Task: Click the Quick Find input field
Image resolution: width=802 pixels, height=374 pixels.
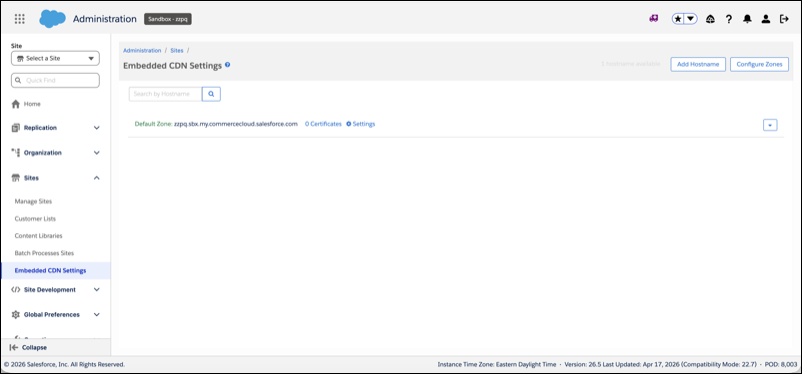Action: [x=55, y=80]
